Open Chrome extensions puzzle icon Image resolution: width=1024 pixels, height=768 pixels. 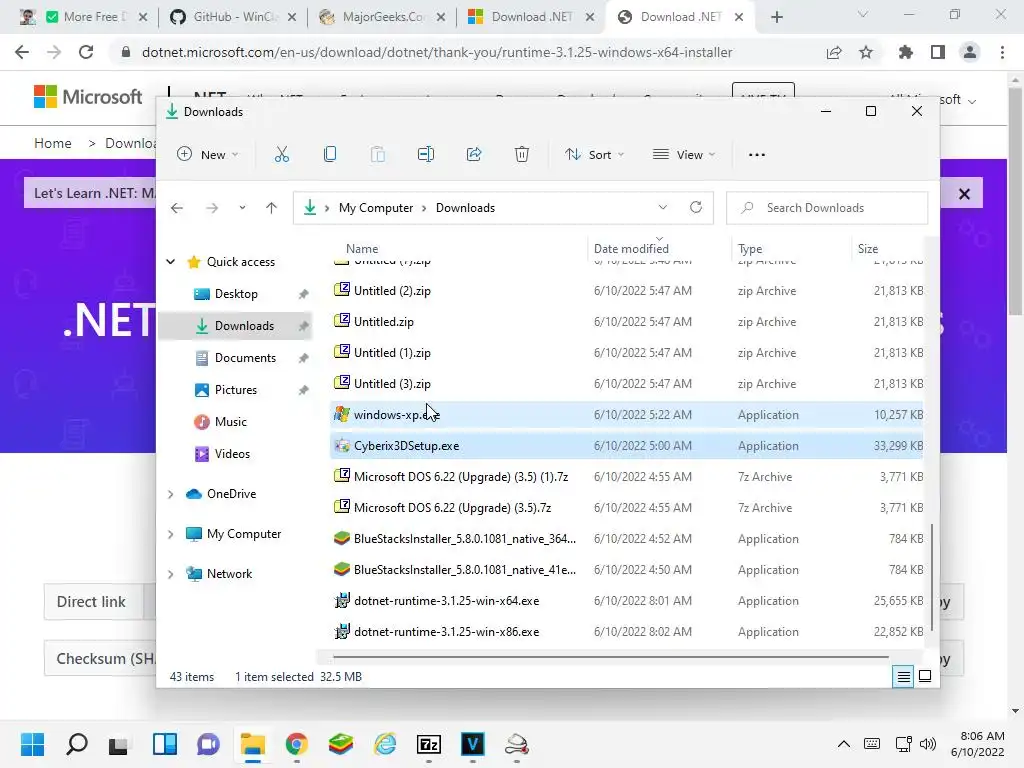(x=905, y=52)
